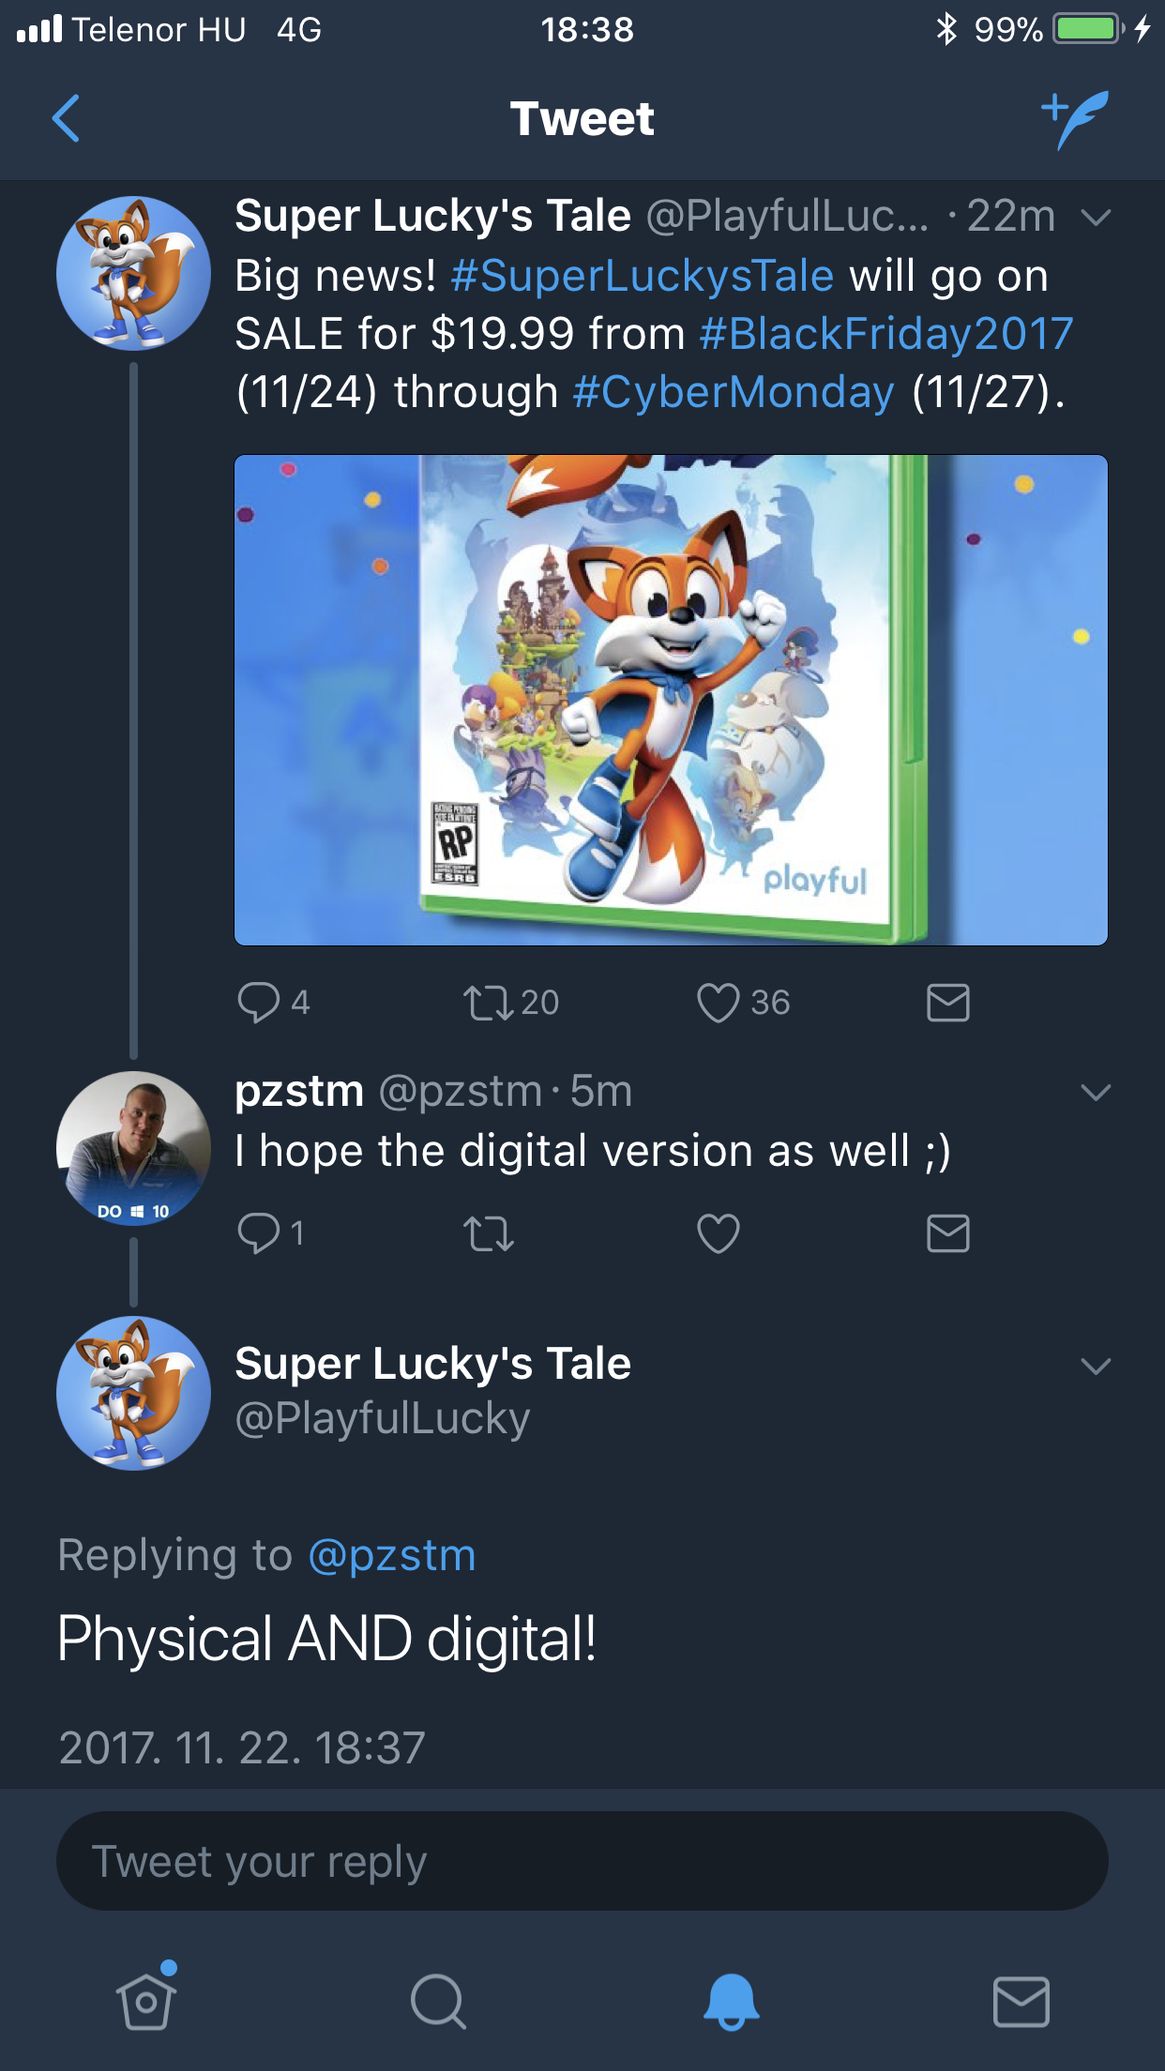Open options chevron on sale tweet
This screenshot has width=1165, height=2071.
[1096, 217]
